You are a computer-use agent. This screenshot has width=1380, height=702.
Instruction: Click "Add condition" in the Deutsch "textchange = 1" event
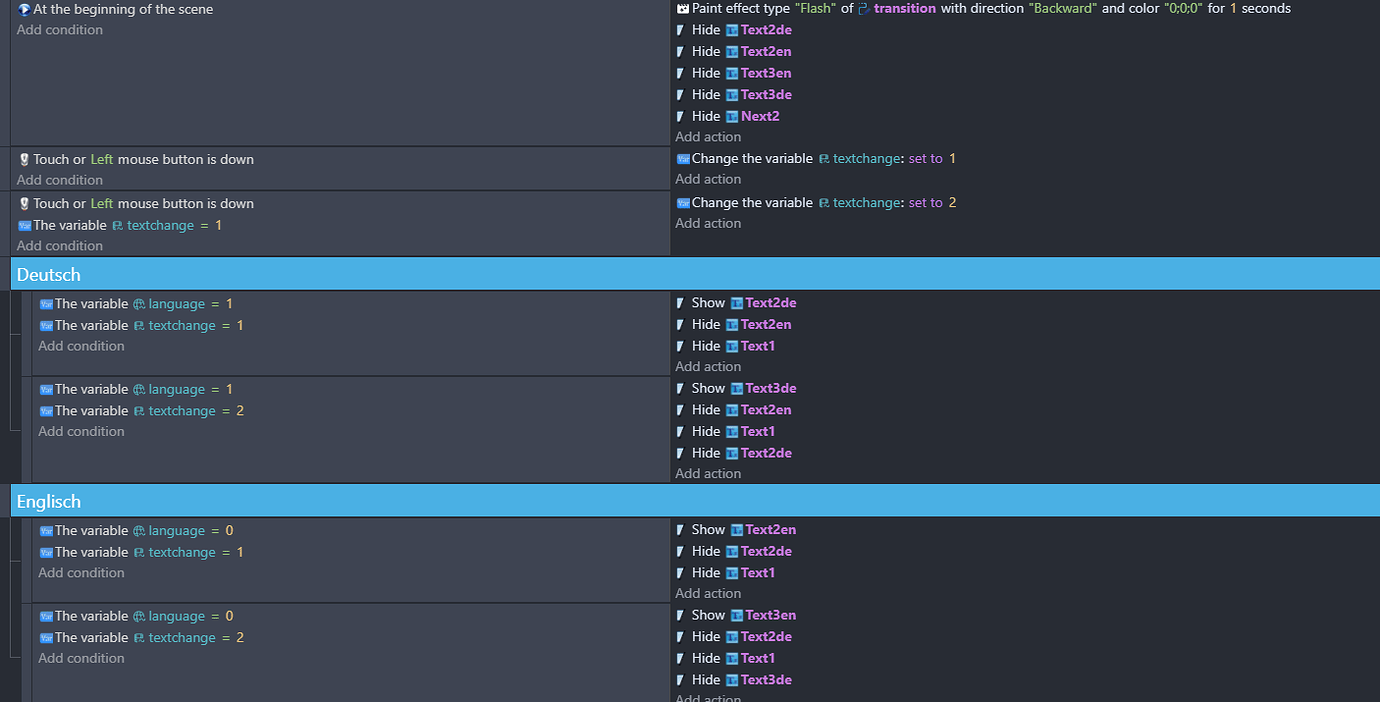click(x=81, y=346)
